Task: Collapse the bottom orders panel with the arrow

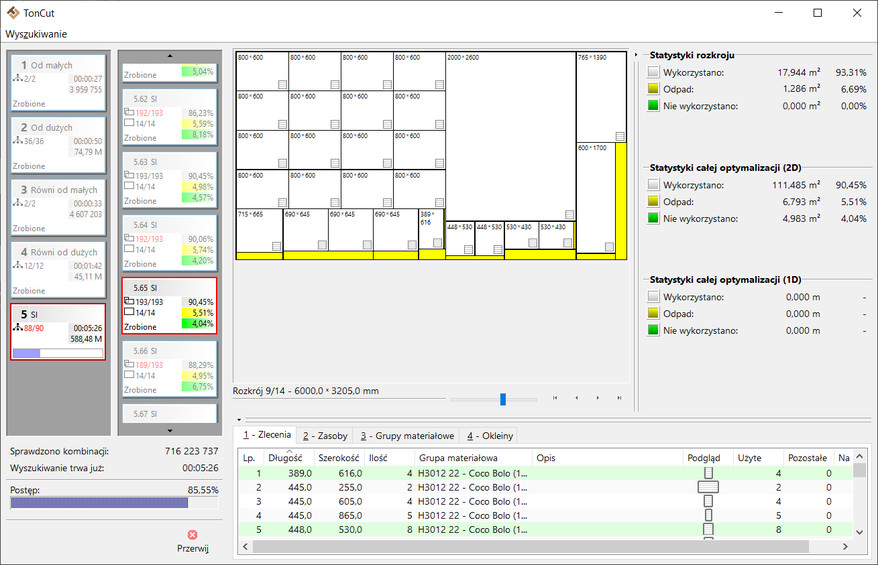Action: click(239, 419)
